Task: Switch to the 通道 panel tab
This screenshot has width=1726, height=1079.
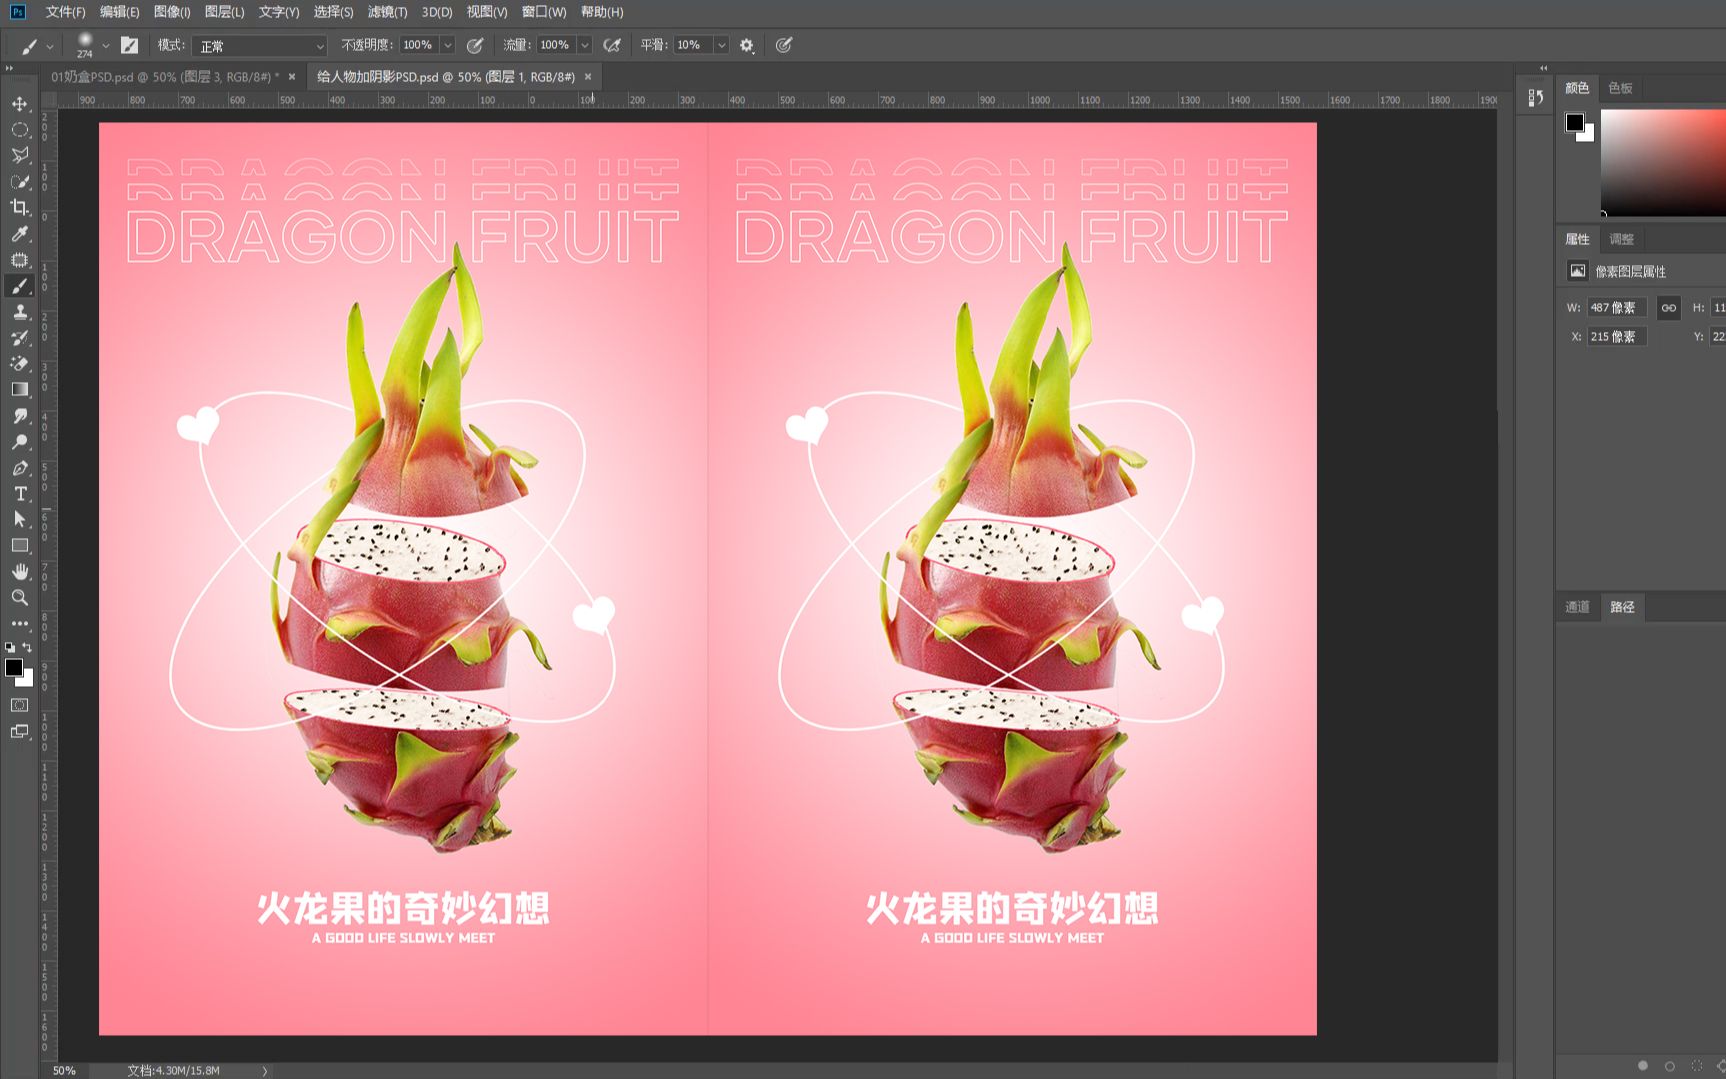Action: [1577, 607]
